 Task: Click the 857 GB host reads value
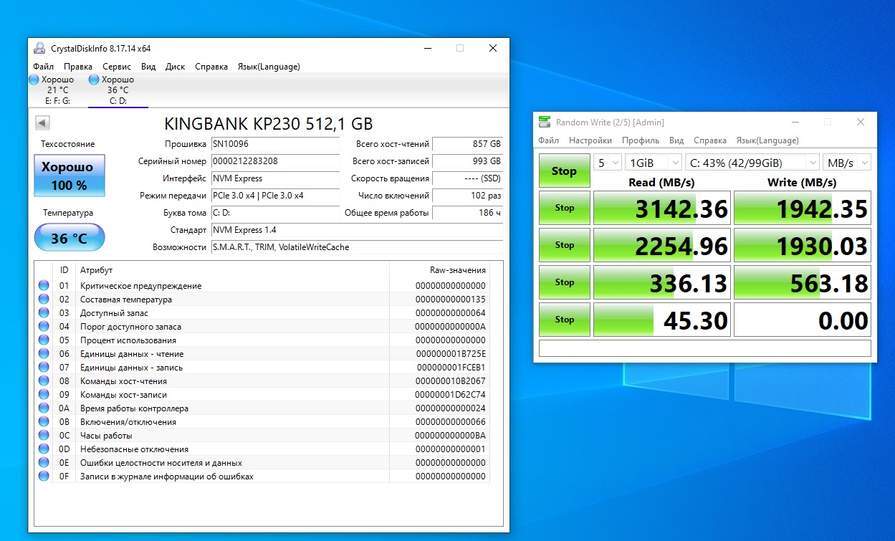(x=467, y=144)
